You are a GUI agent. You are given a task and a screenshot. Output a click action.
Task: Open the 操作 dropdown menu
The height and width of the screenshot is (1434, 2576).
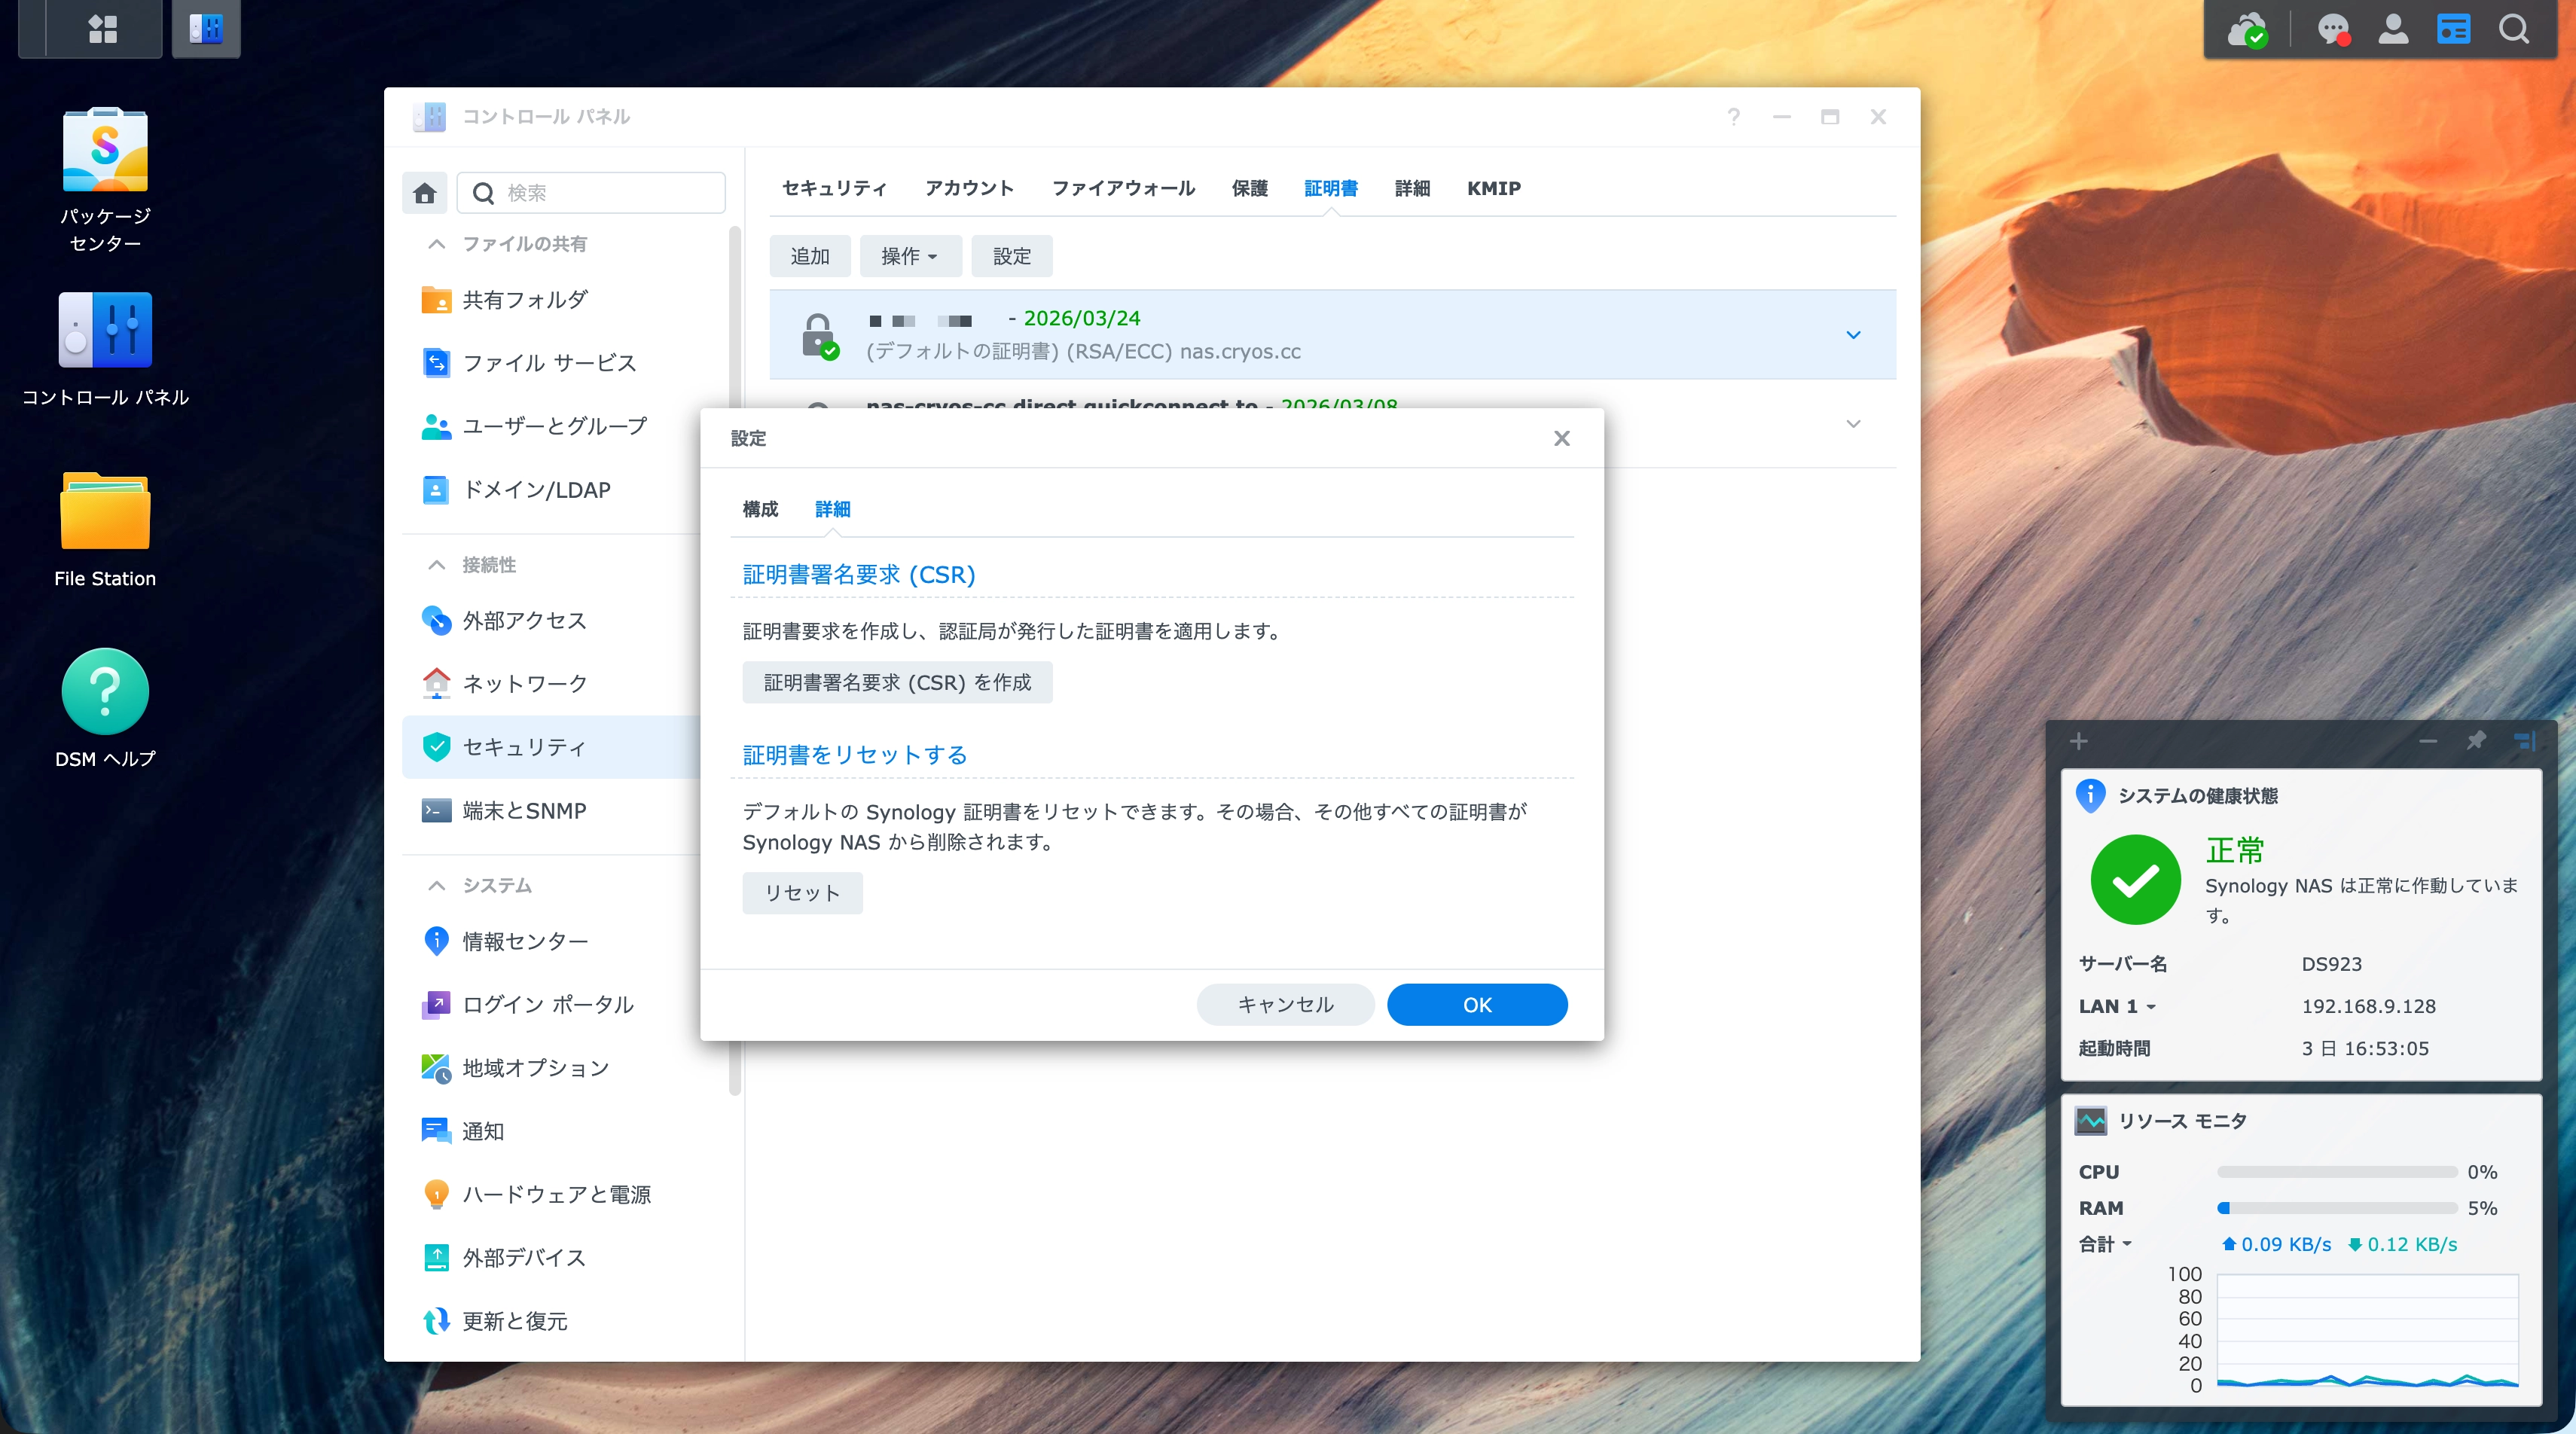pos(909,256)
